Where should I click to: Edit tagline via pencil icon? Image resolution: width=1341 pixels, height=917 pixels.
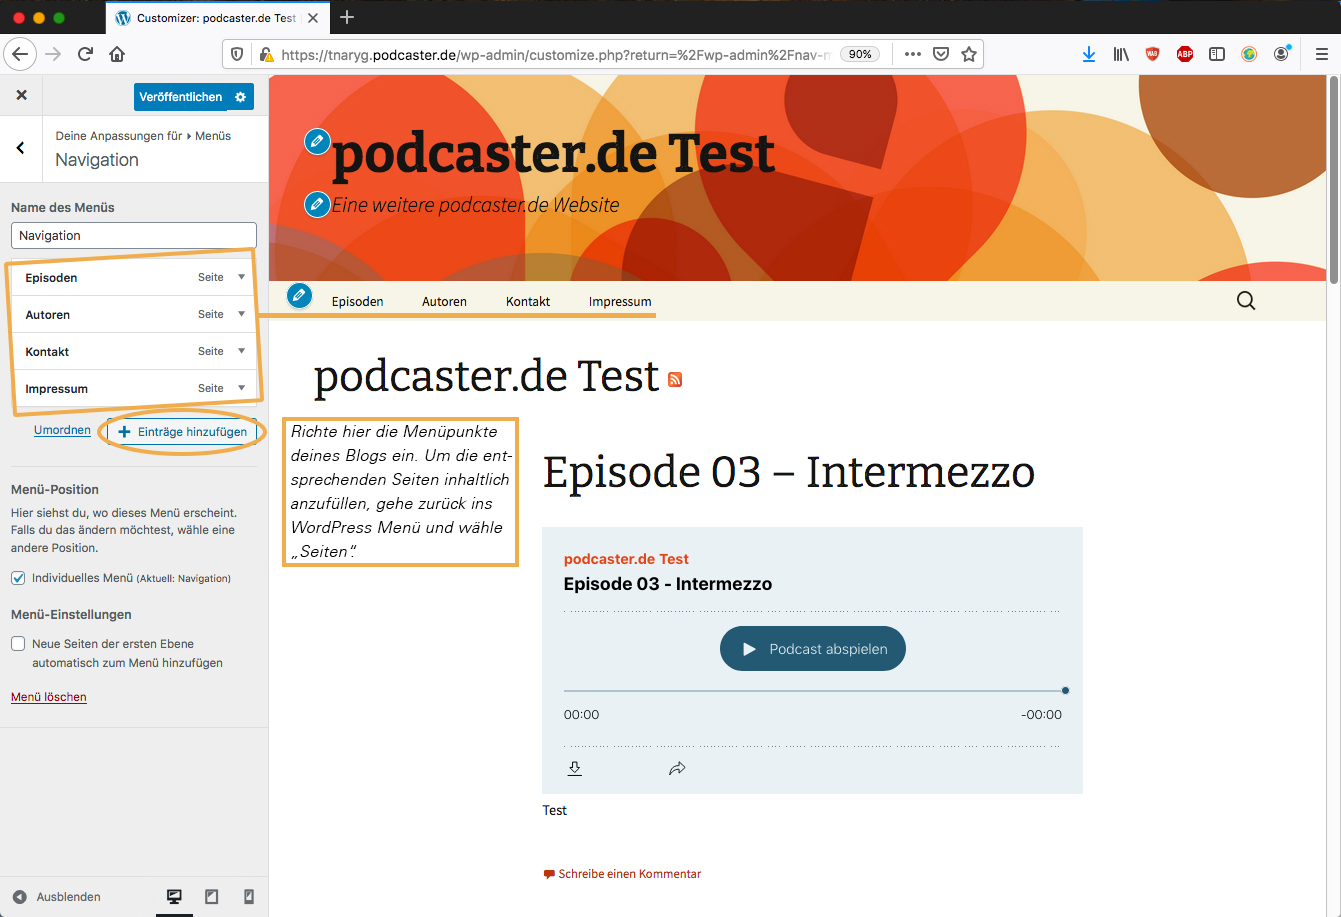(x=317, y=205)
